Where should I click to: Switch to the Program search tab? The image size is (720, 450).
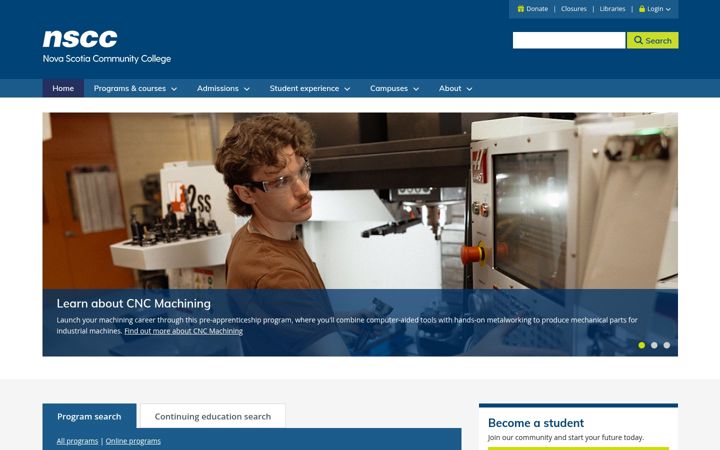(89, 416)
